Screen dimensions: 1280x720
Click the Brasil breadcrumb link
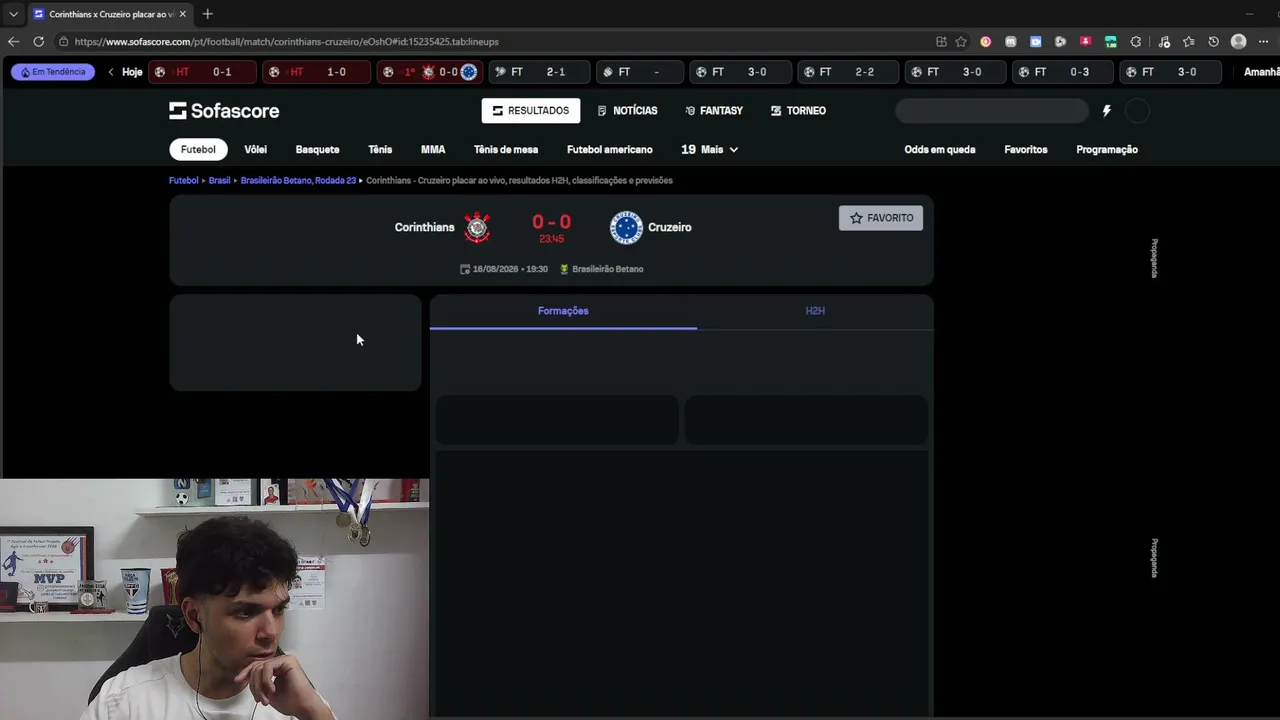click(x=219, y=181)
